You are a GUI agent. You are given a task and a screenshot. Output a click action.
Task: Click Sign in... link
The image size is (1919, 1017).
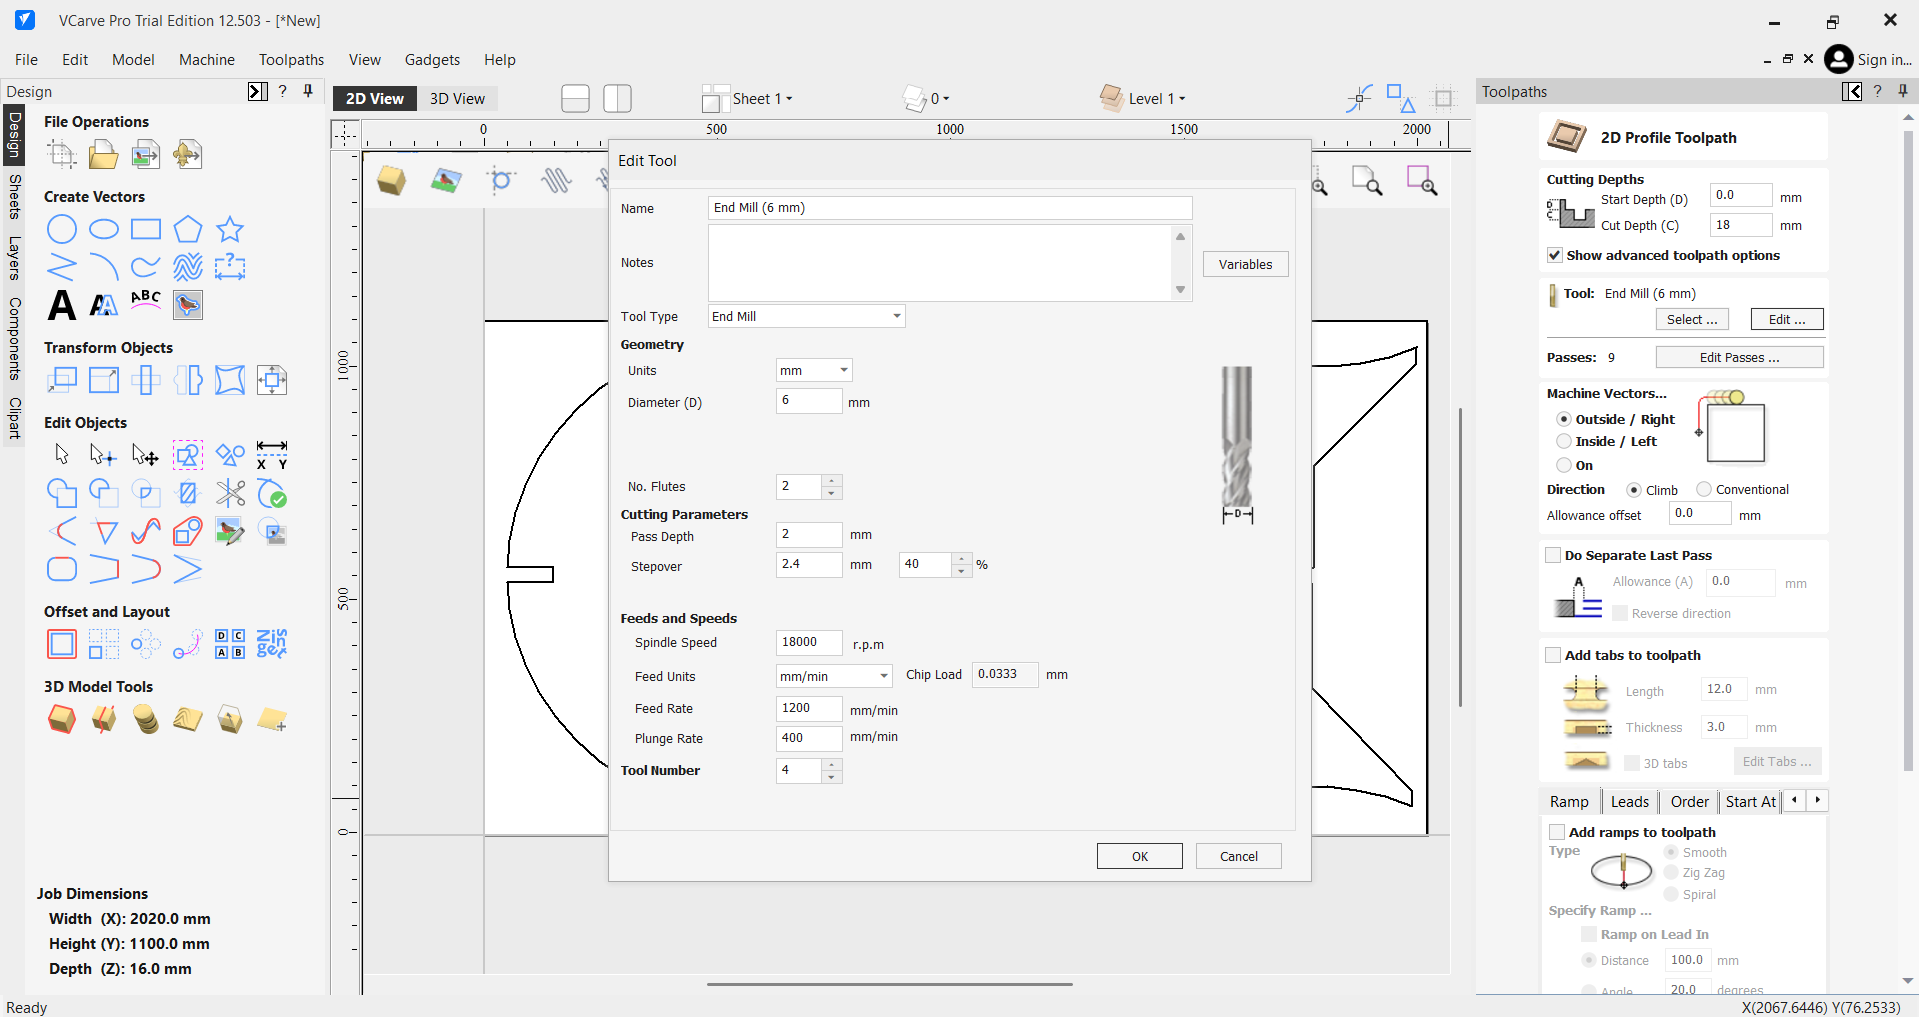click(x=1884, y=60)
